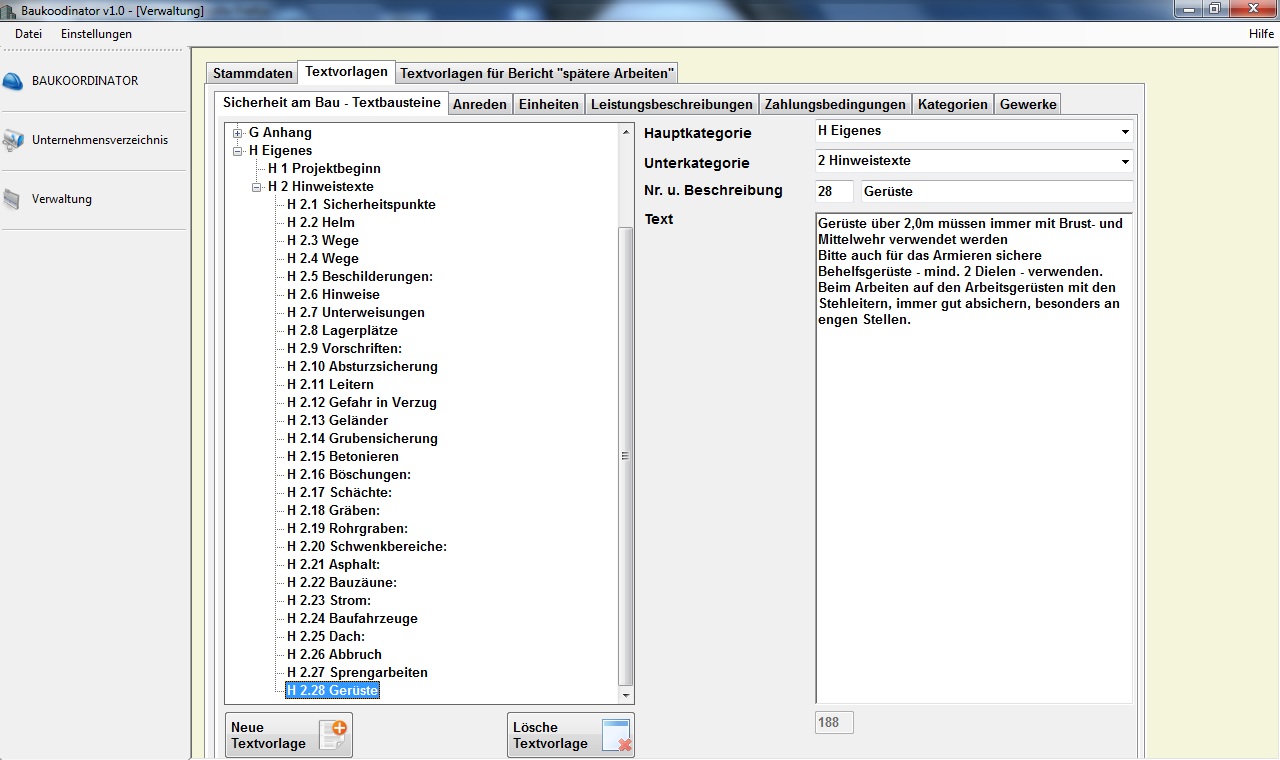The height and width of the screenshot is (760, 1280).
Task: Switch to the Leistungsbeschreibungen tab
Action: 671,104
